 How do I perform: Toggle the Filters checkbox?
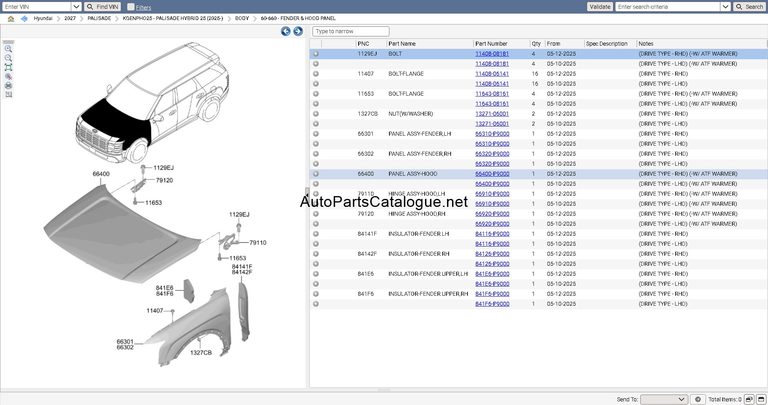130,7
